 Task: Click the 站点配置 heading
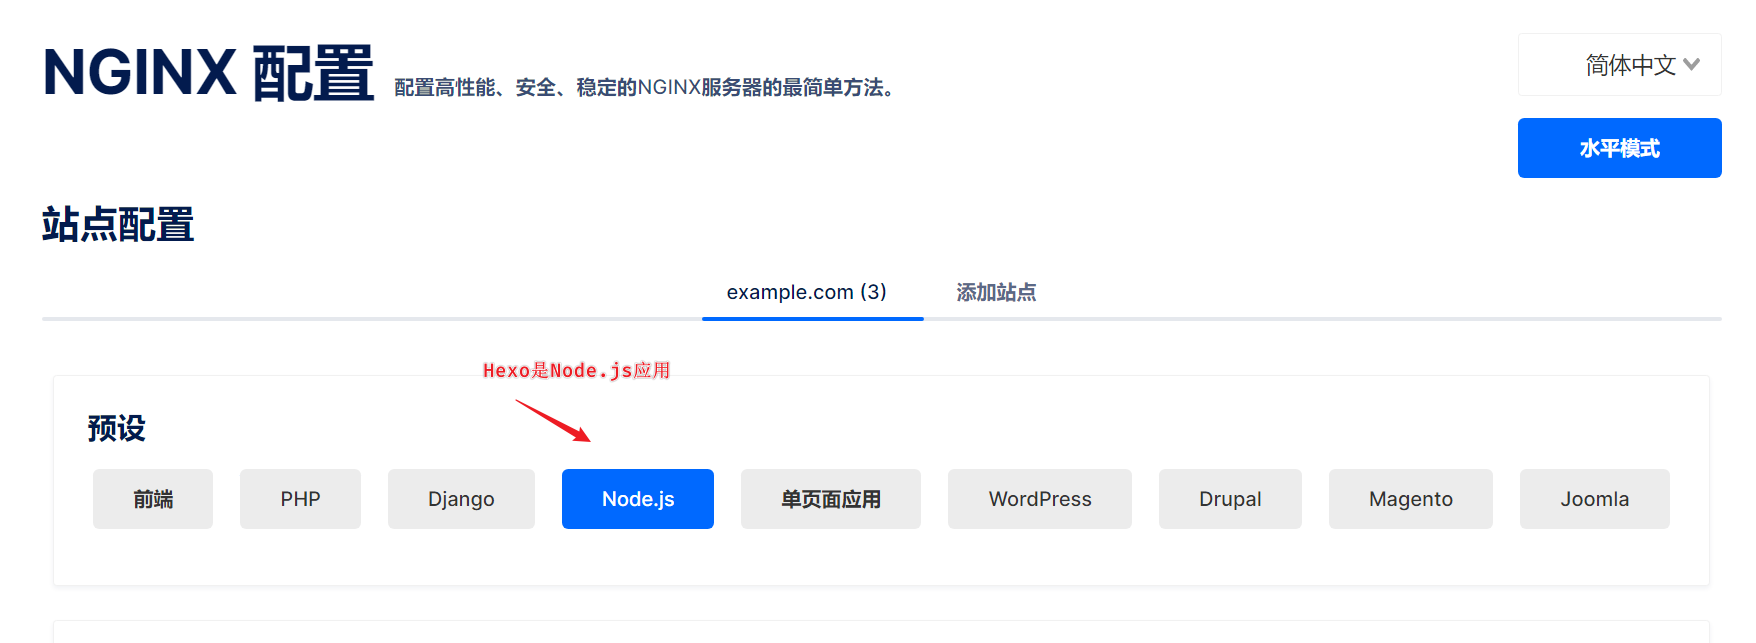click(x=118, y=225)
